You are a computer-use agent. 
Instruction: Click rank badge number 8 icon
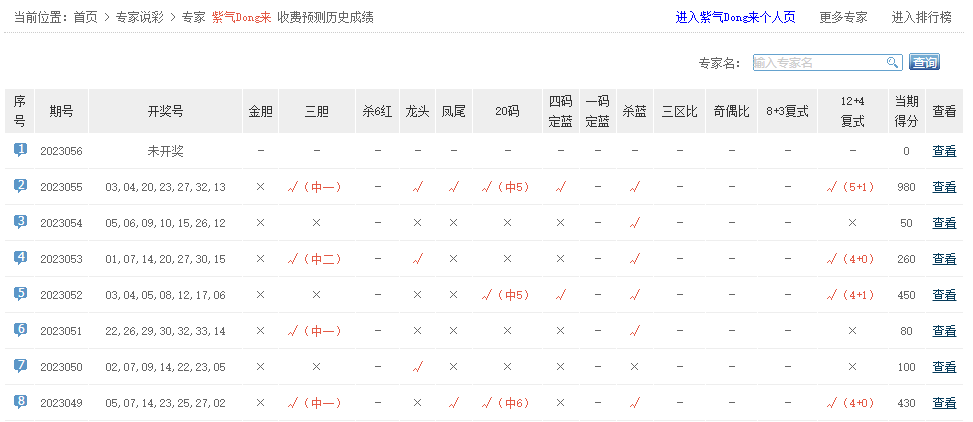pos(20,402)
